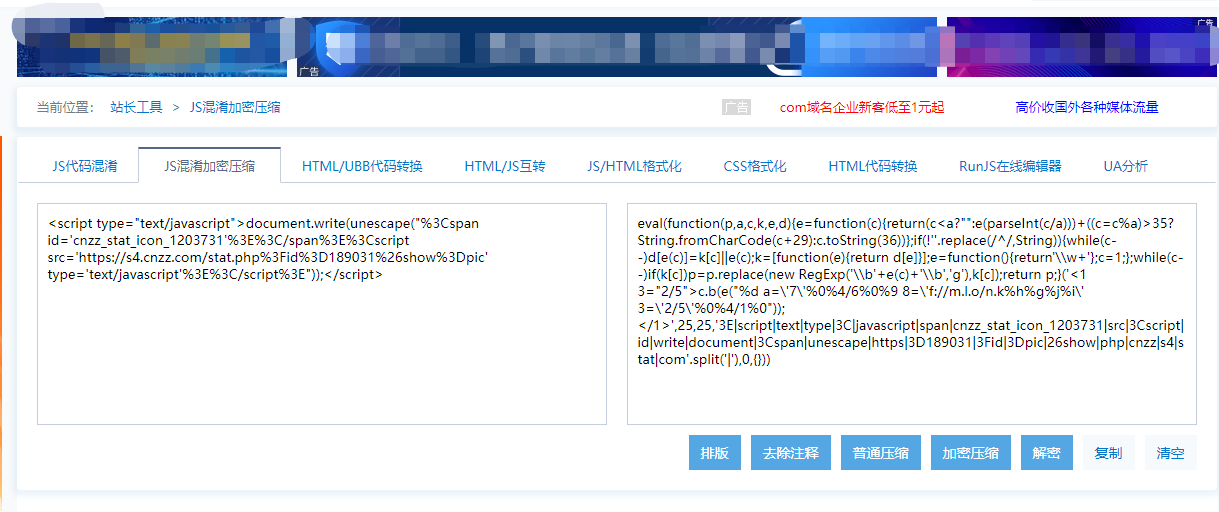
Task: Open the JS代码混淆 tab
Action: point(85,166)
